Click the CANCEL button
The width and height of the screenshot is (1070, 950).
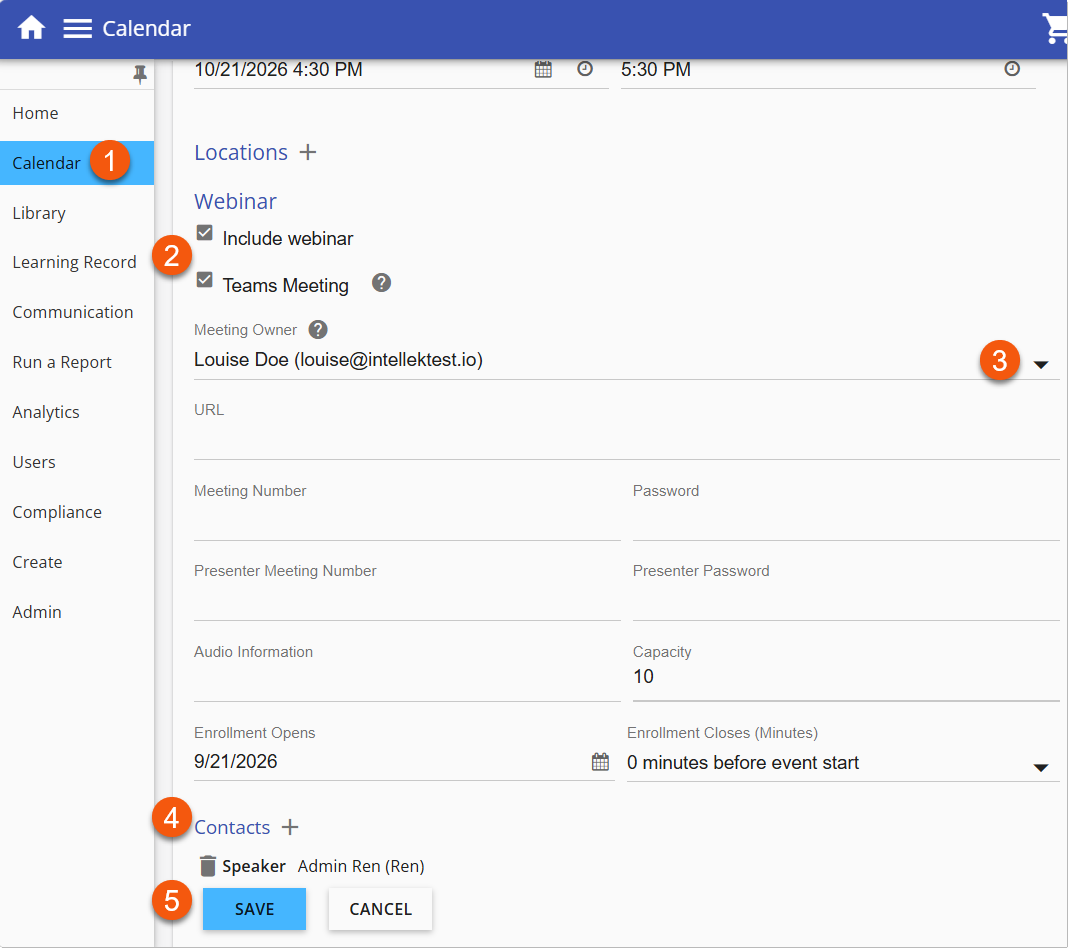point(381,909)
